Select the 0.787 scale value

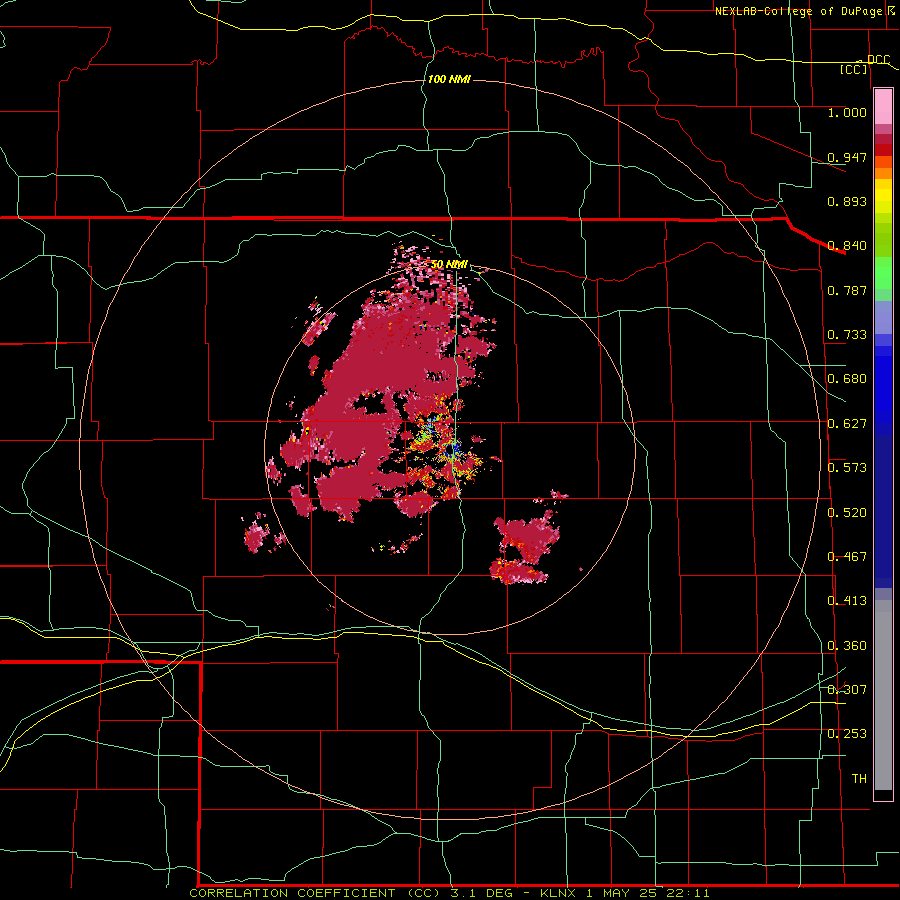tap(847, 290)
